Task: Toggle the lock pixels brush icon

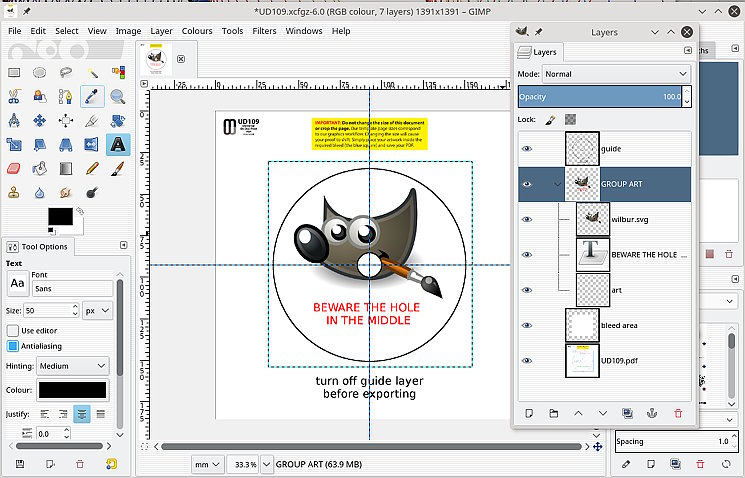Action: [550, 120]
